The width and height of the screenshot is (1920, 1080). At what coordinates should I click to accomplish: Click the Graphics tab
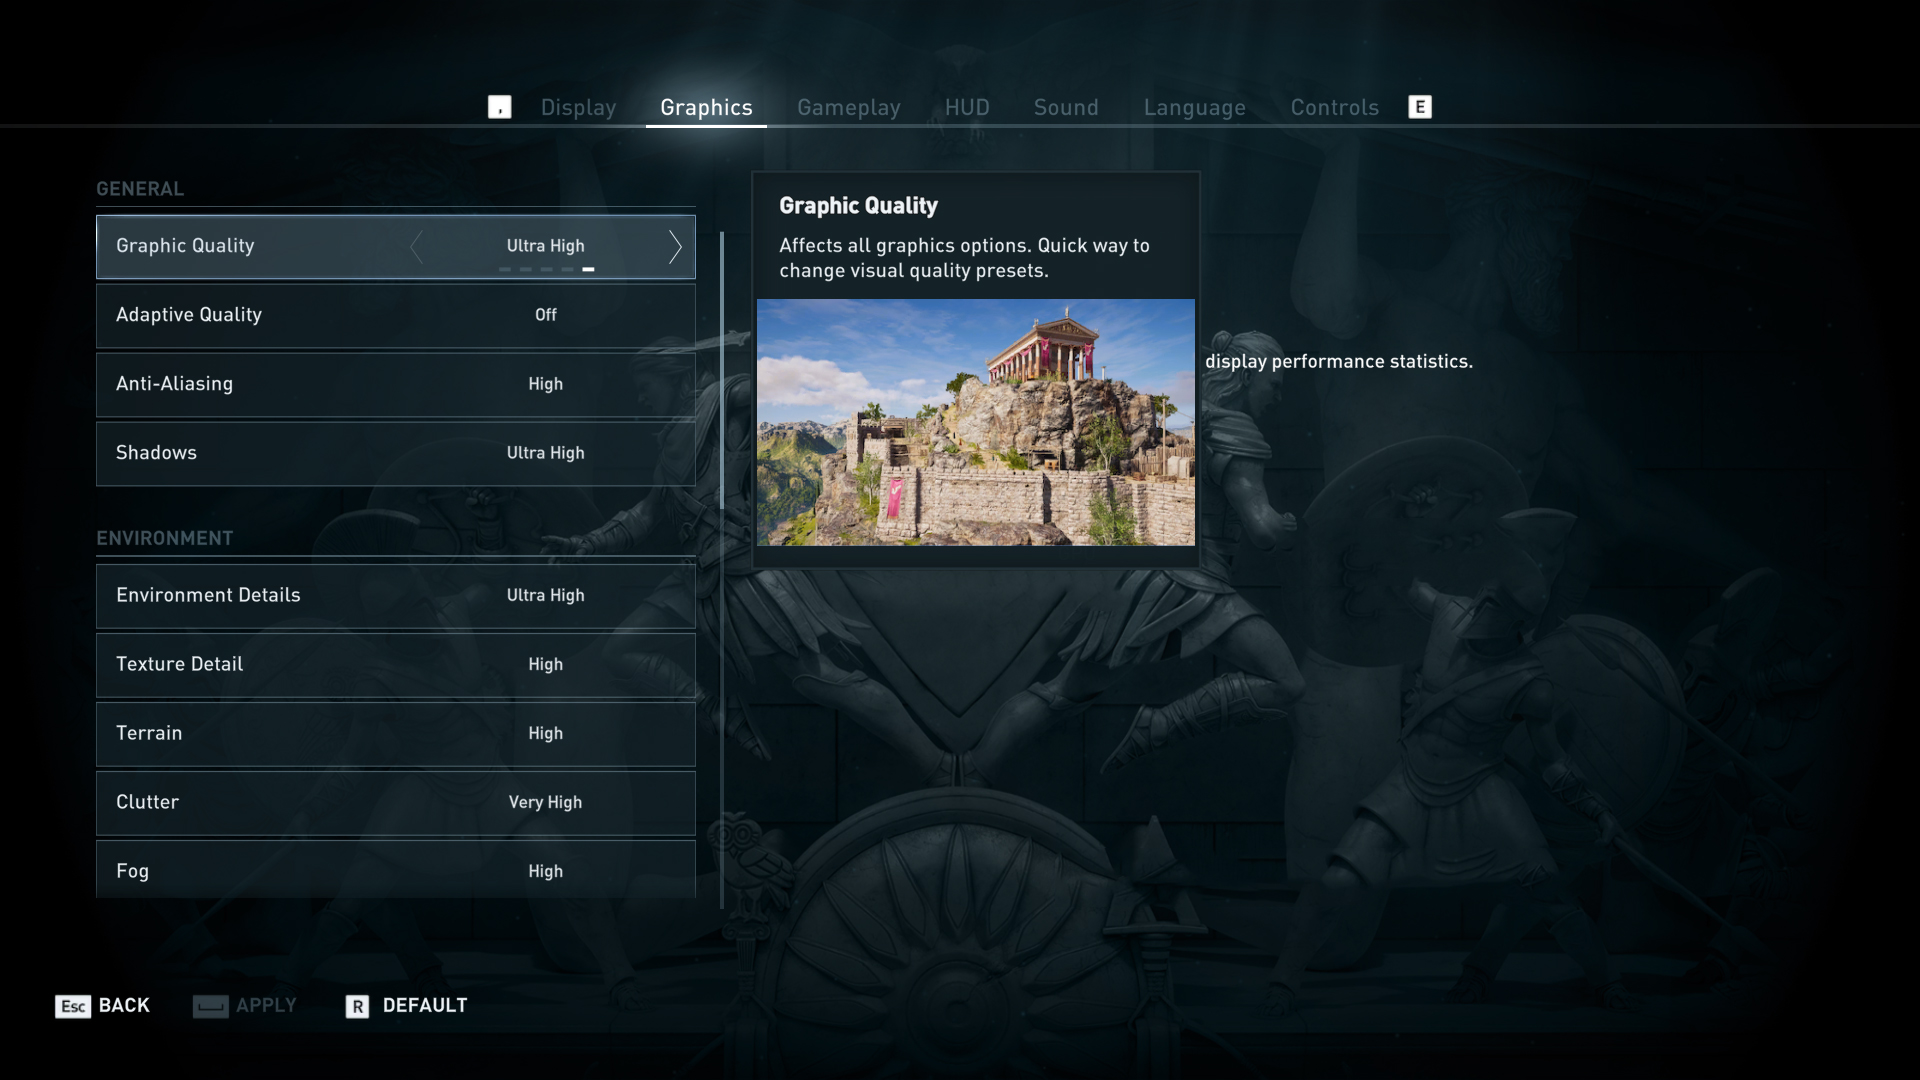(x=705, y=107)
